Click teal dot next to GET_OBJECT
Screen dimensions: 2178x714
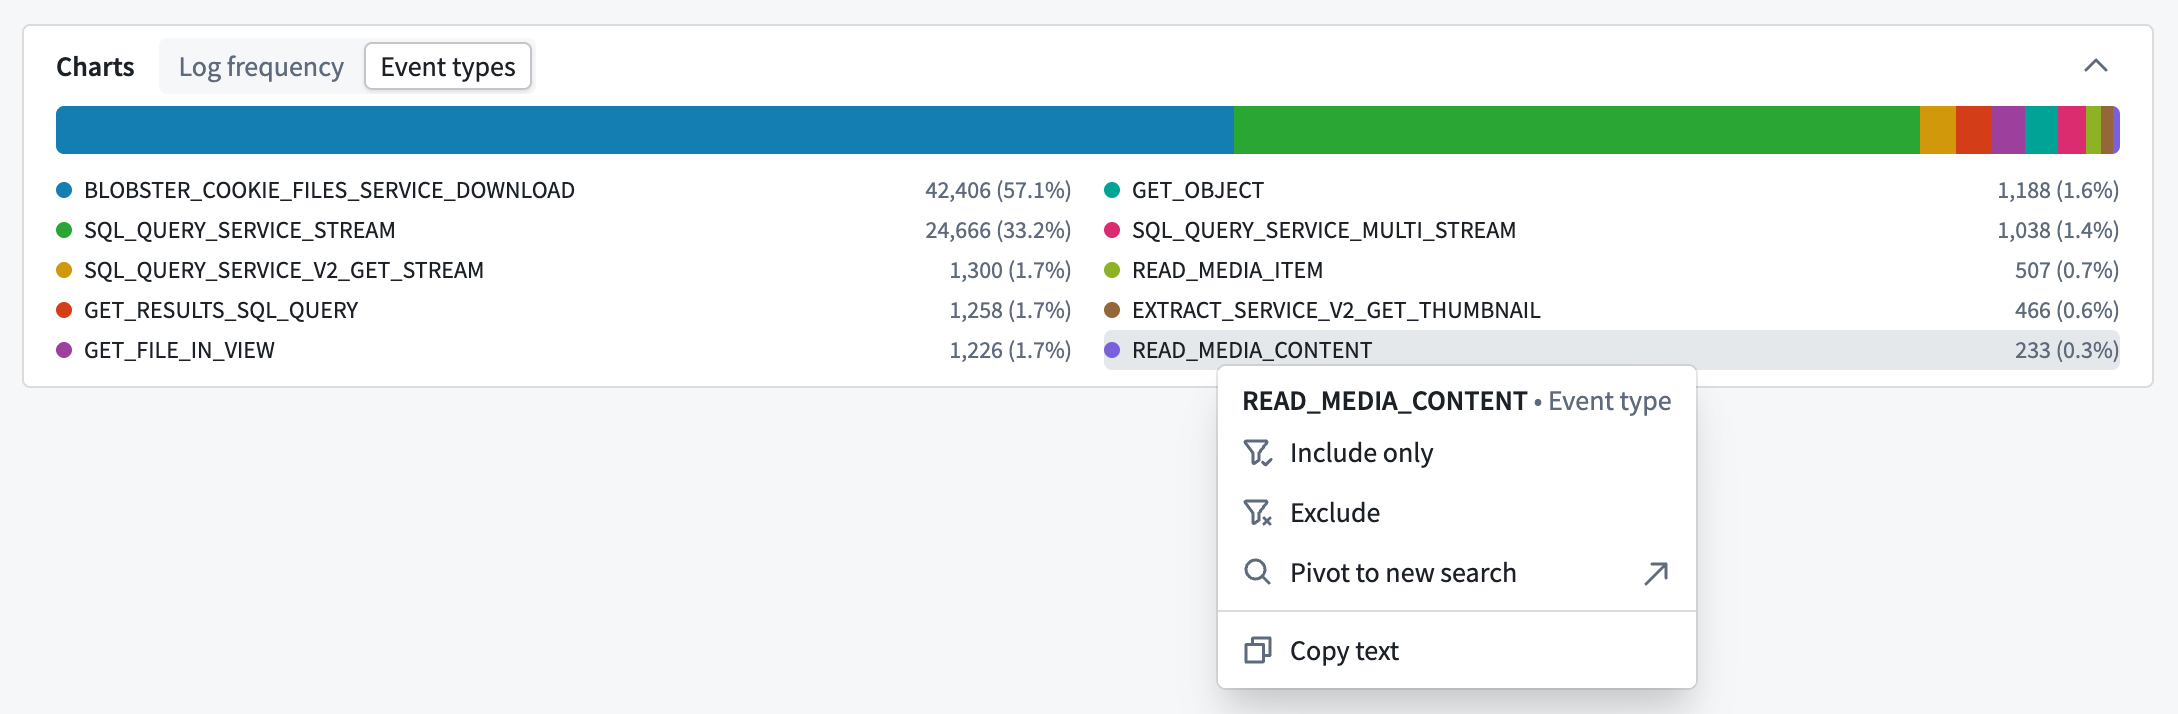pos(1112,190)
